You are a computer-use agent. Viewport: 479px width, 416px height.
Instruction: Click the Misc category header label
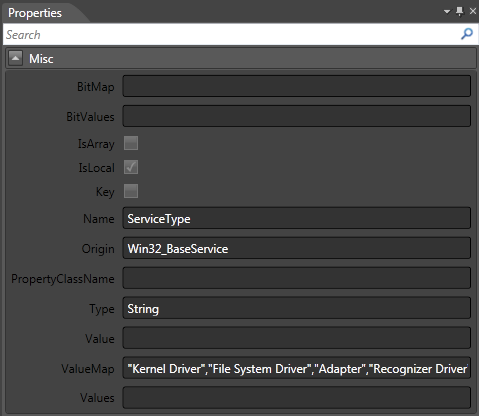pyautogui.click(x=41, y=59)
